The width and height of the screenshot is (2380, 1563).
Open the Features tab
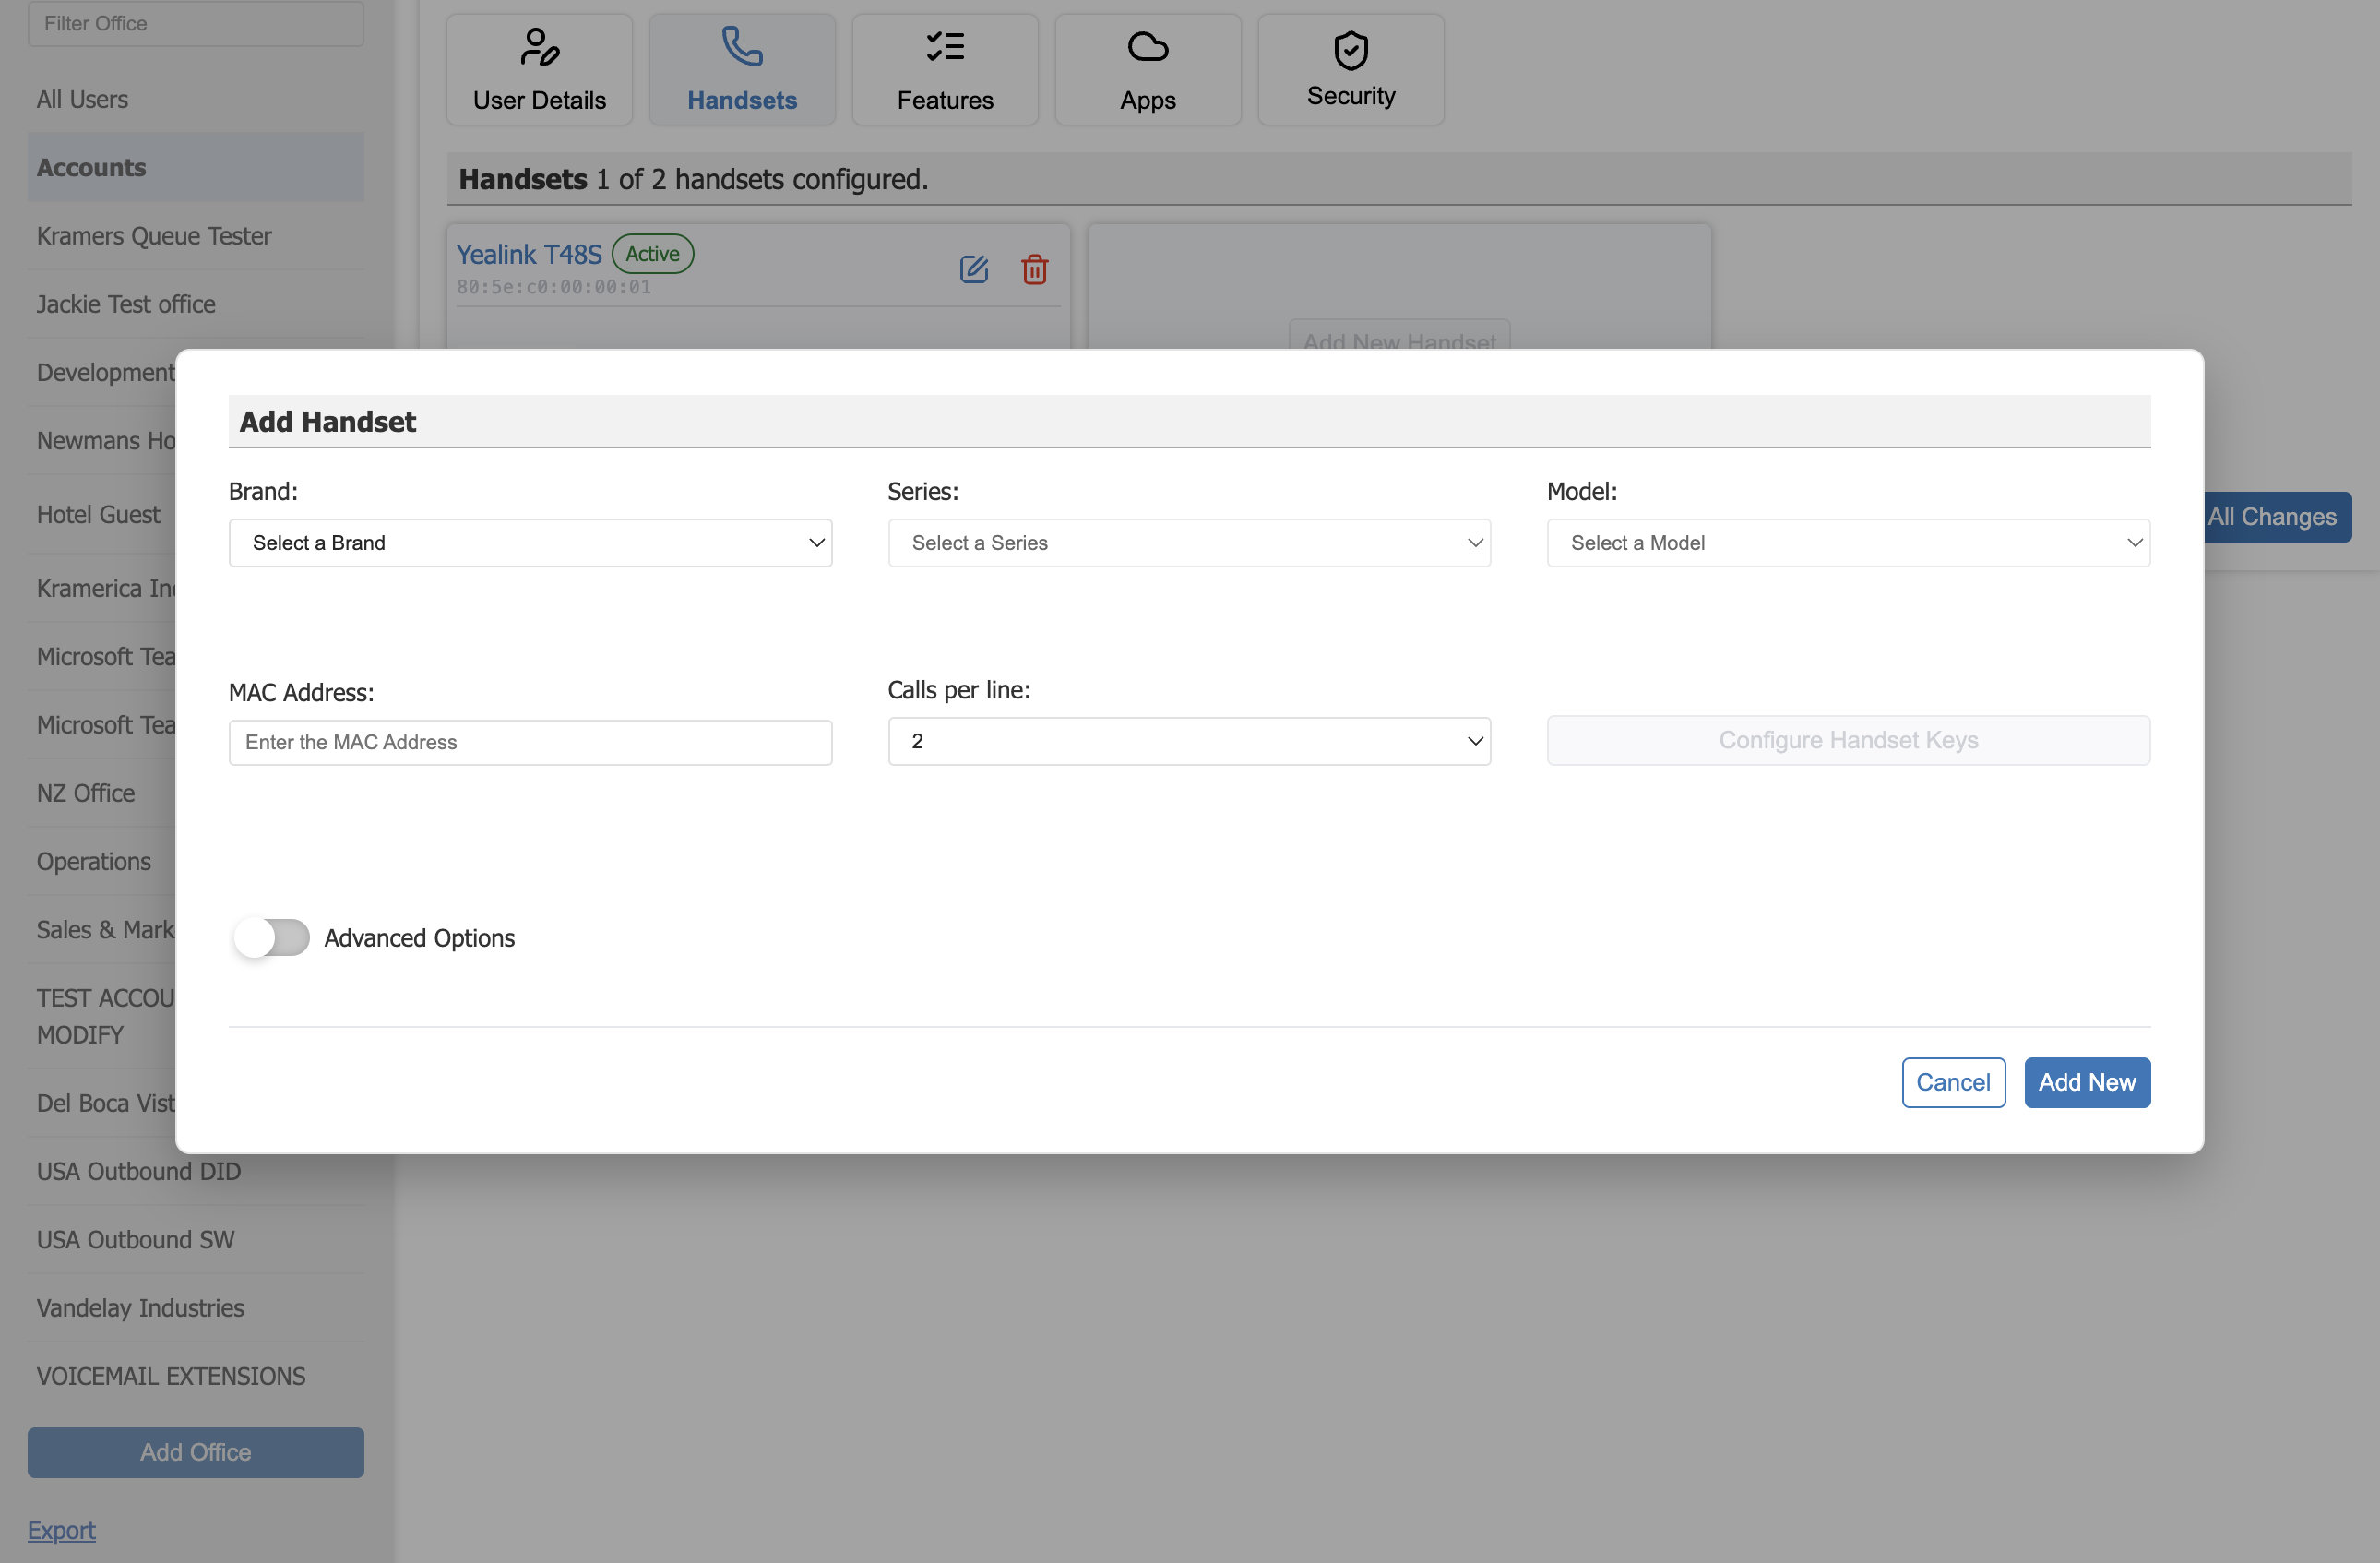click(x=945, y=70)
